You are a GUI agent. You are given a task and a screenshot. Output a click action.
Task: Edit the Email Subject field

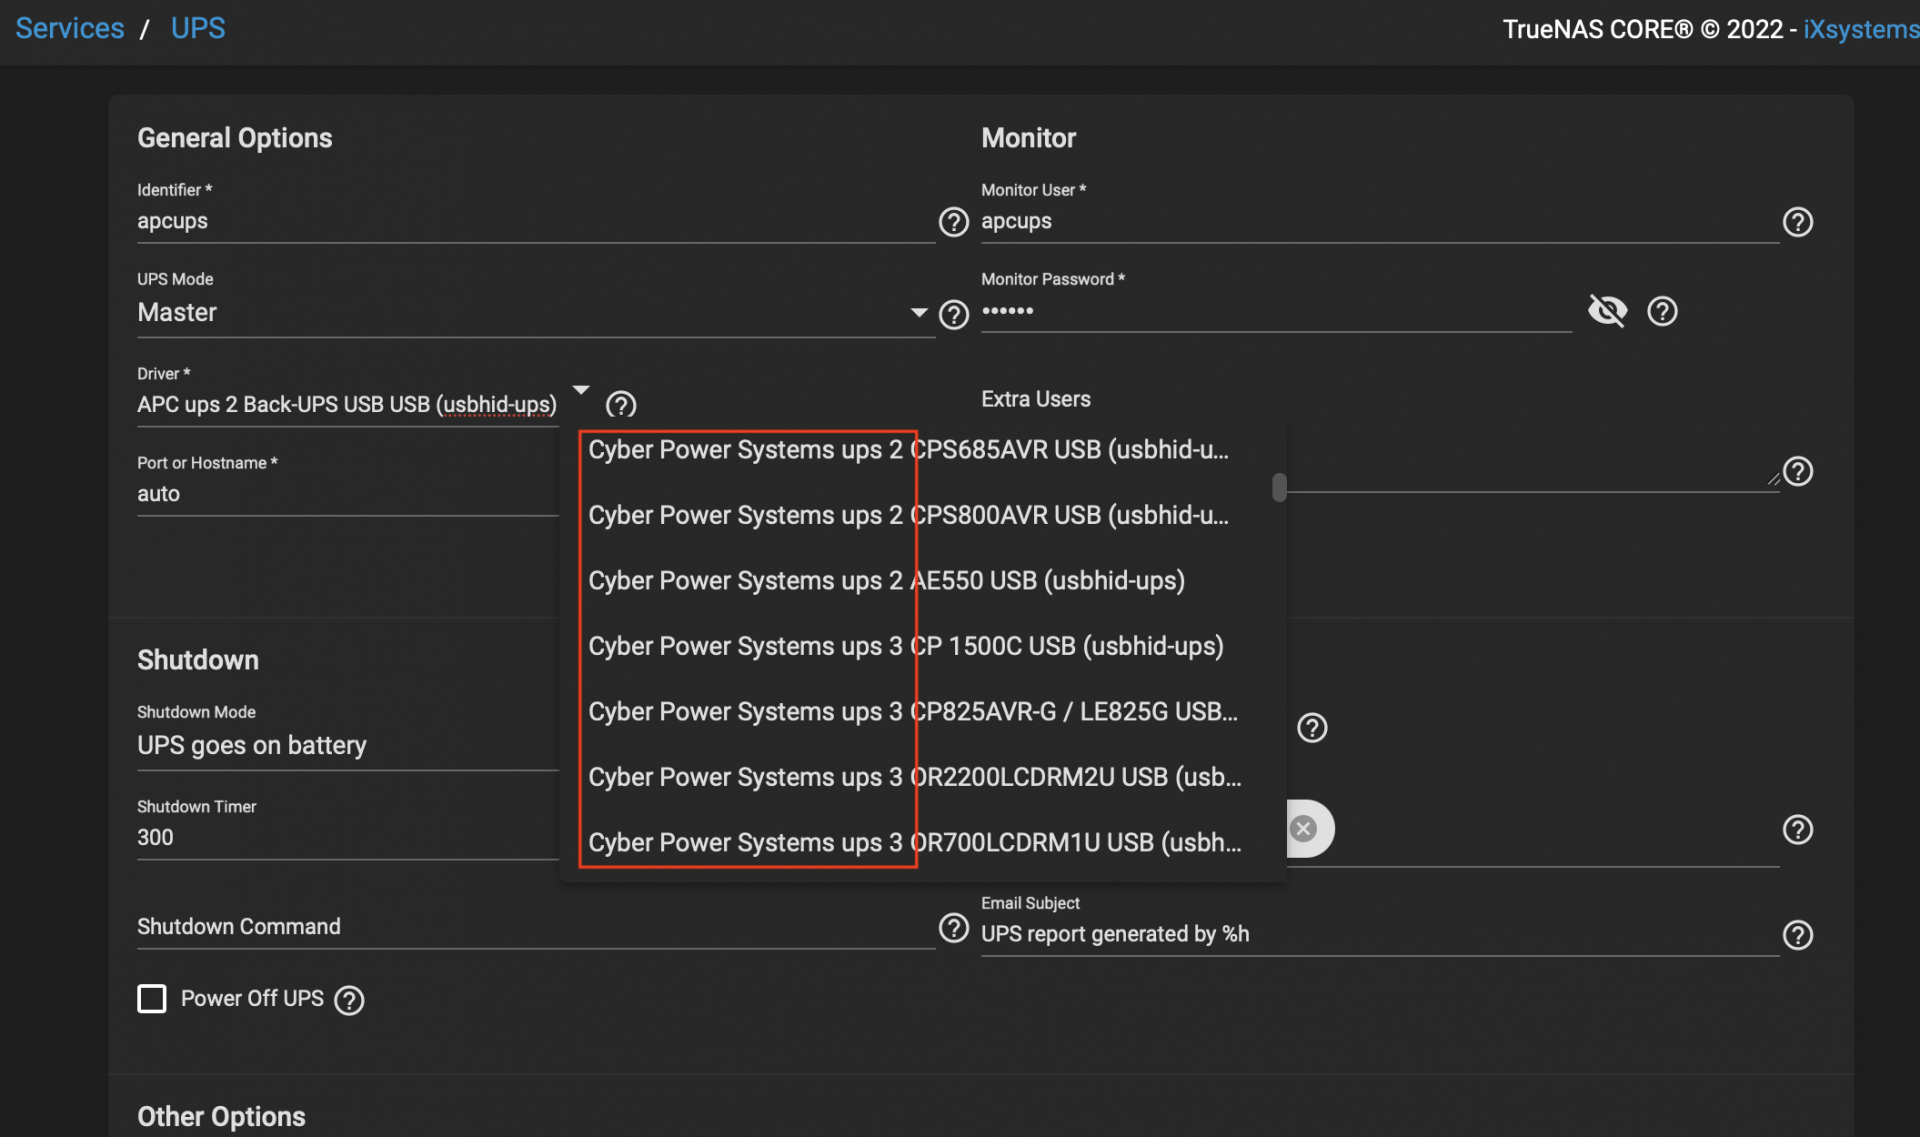coord(1379,935)
